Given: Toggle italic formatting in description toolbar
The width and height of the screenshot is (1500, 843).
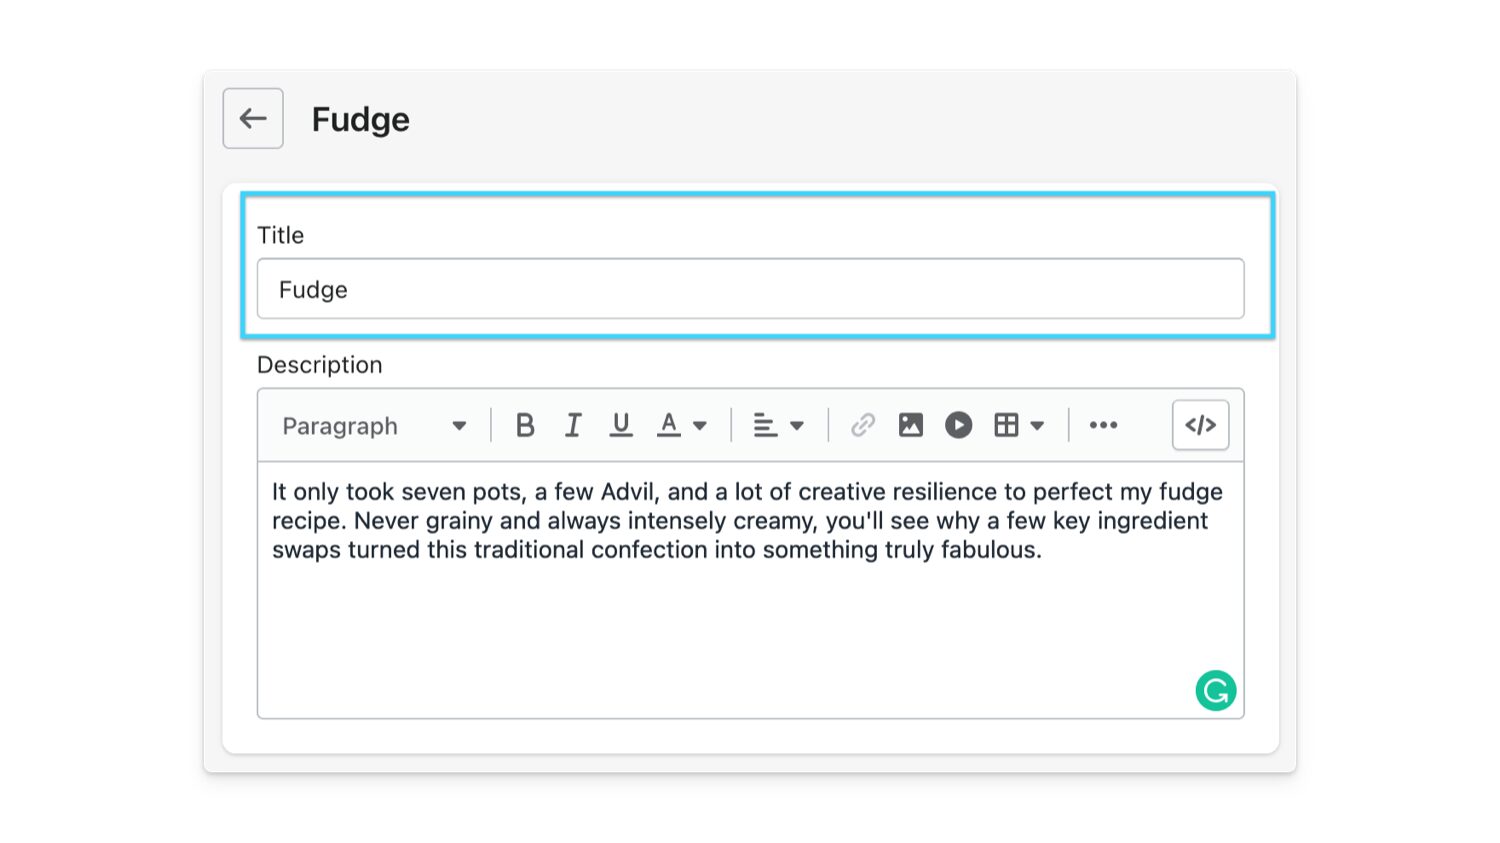Looking at the screenshot, I should tap(573, 425).
